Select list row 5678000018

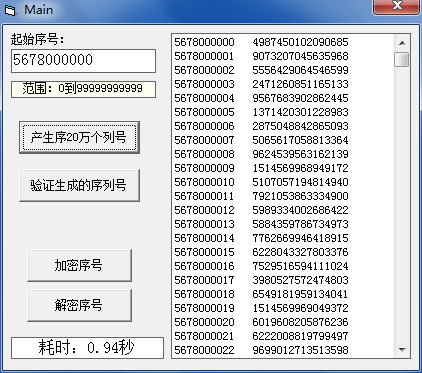(282, 294)
